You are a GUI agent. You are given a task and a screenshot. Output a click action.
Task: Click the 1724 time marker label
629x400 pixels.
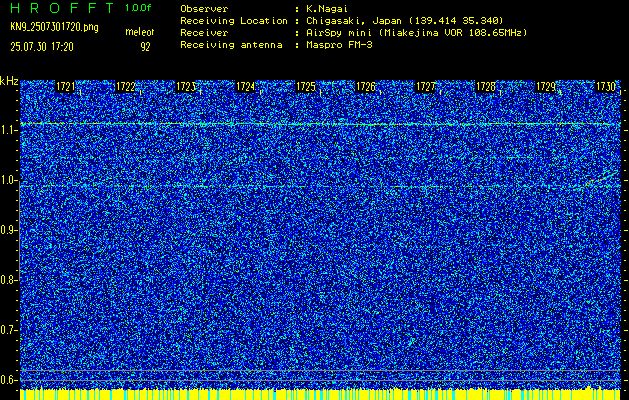pyautogui.click(x=246, y=87)
